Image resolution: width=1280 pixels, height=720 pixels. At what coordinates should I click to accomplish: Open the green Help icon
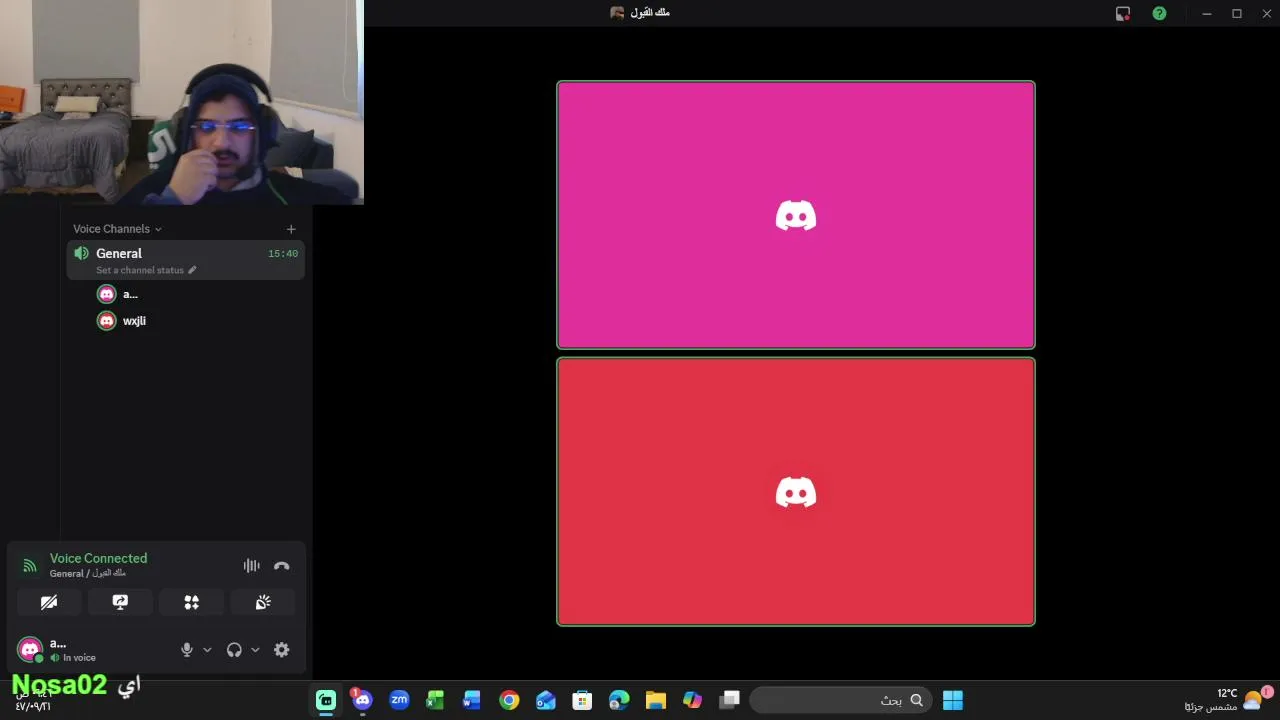coord(1159,13)
